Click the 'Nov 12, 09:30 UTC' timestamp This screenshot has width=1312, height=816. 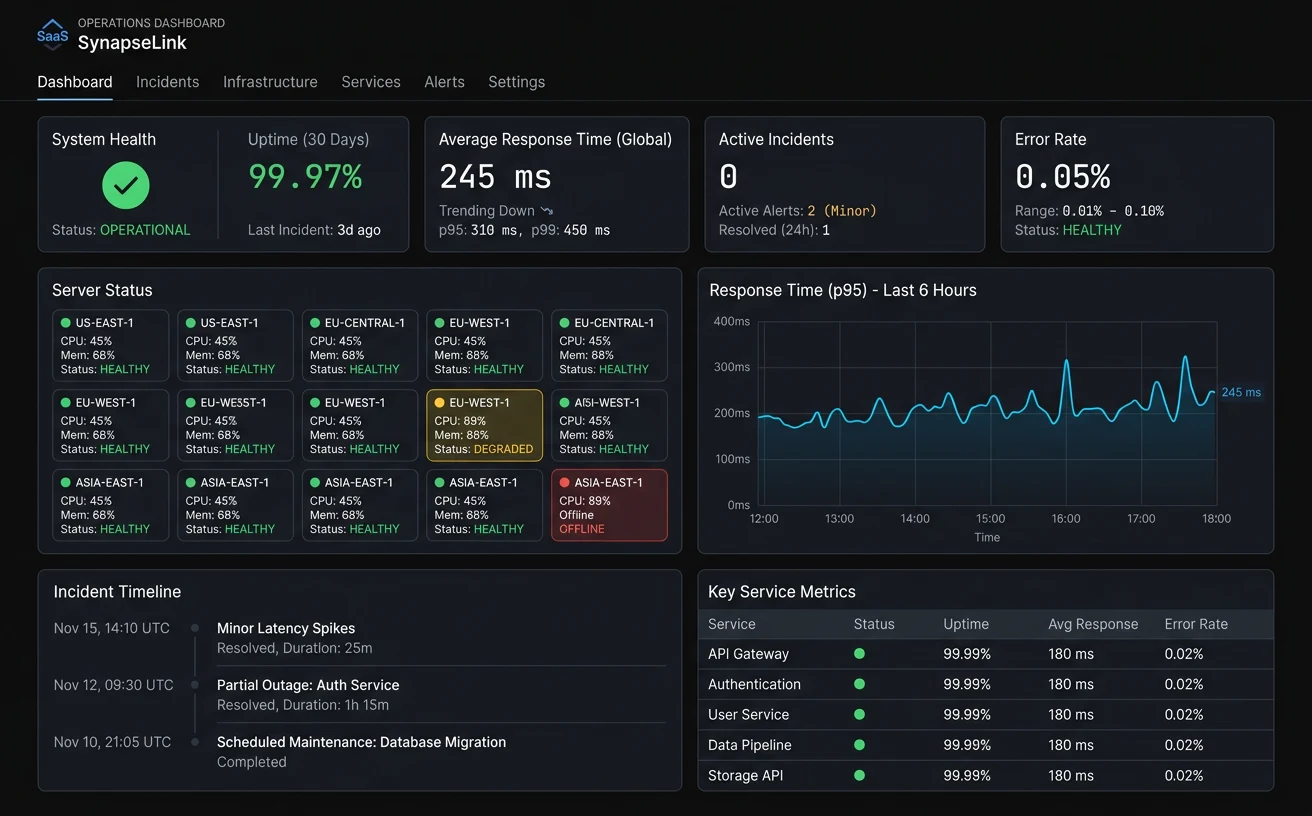(114, 685)
